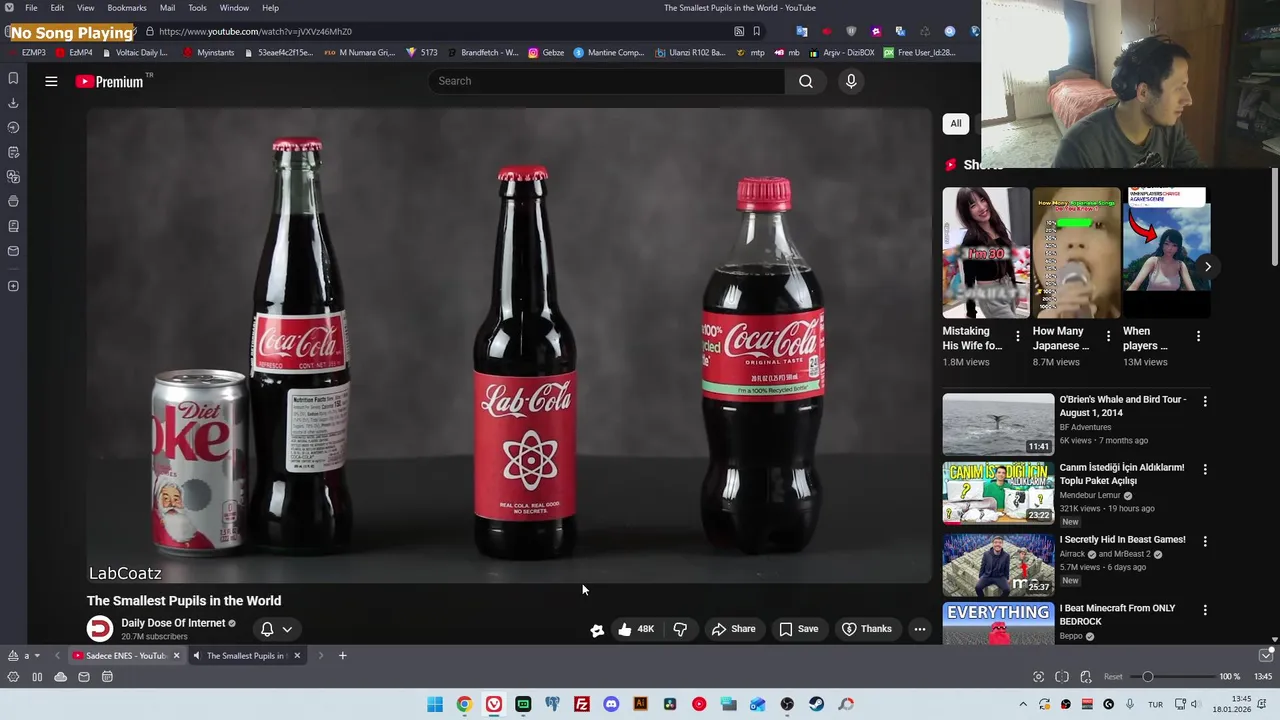Image resolution: width=1280 pixels, height=720 pixels.
Task: Open options for Mistaking His Wife Short
Action: (1017, 336)
